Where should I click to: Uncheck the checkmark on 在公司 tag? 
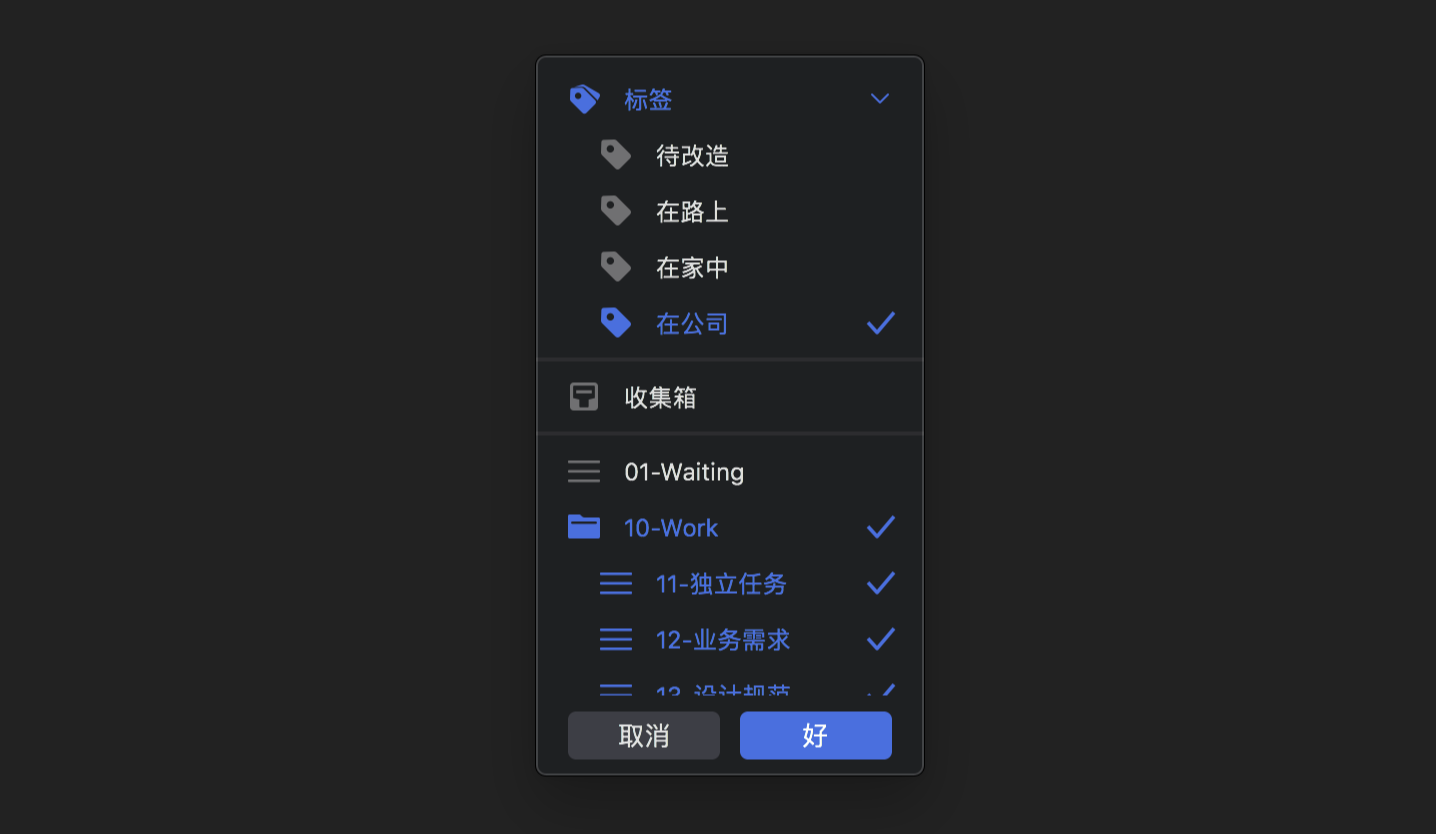881,323
